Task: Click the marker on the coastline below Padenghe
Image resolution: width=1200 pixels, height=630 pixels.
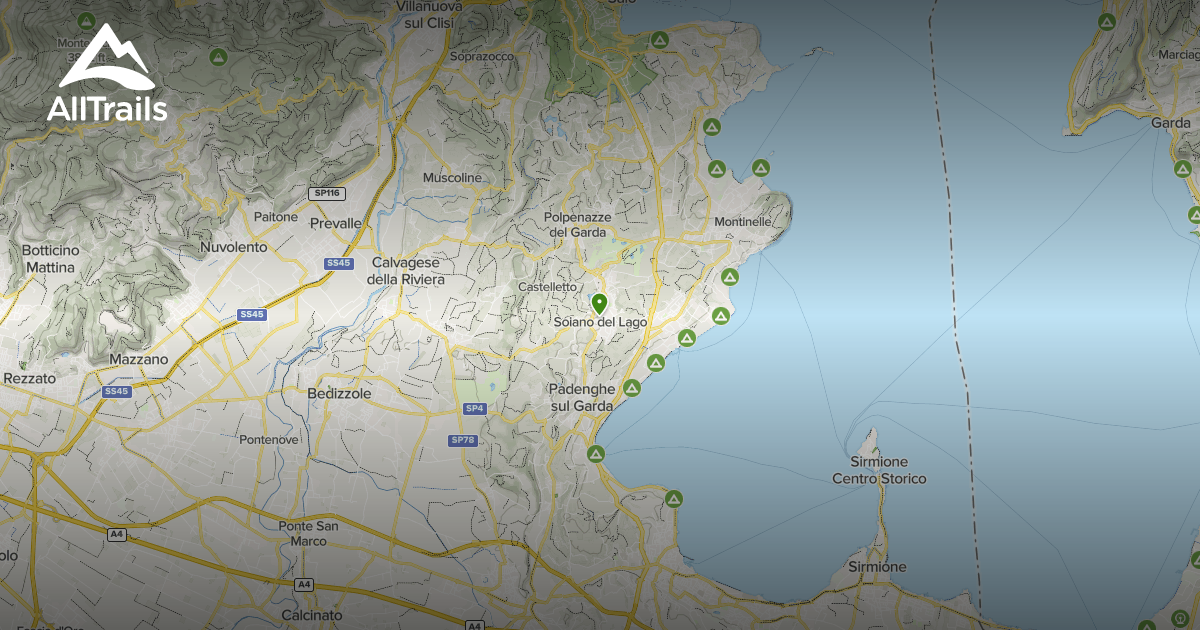Action: coord(596,453)
